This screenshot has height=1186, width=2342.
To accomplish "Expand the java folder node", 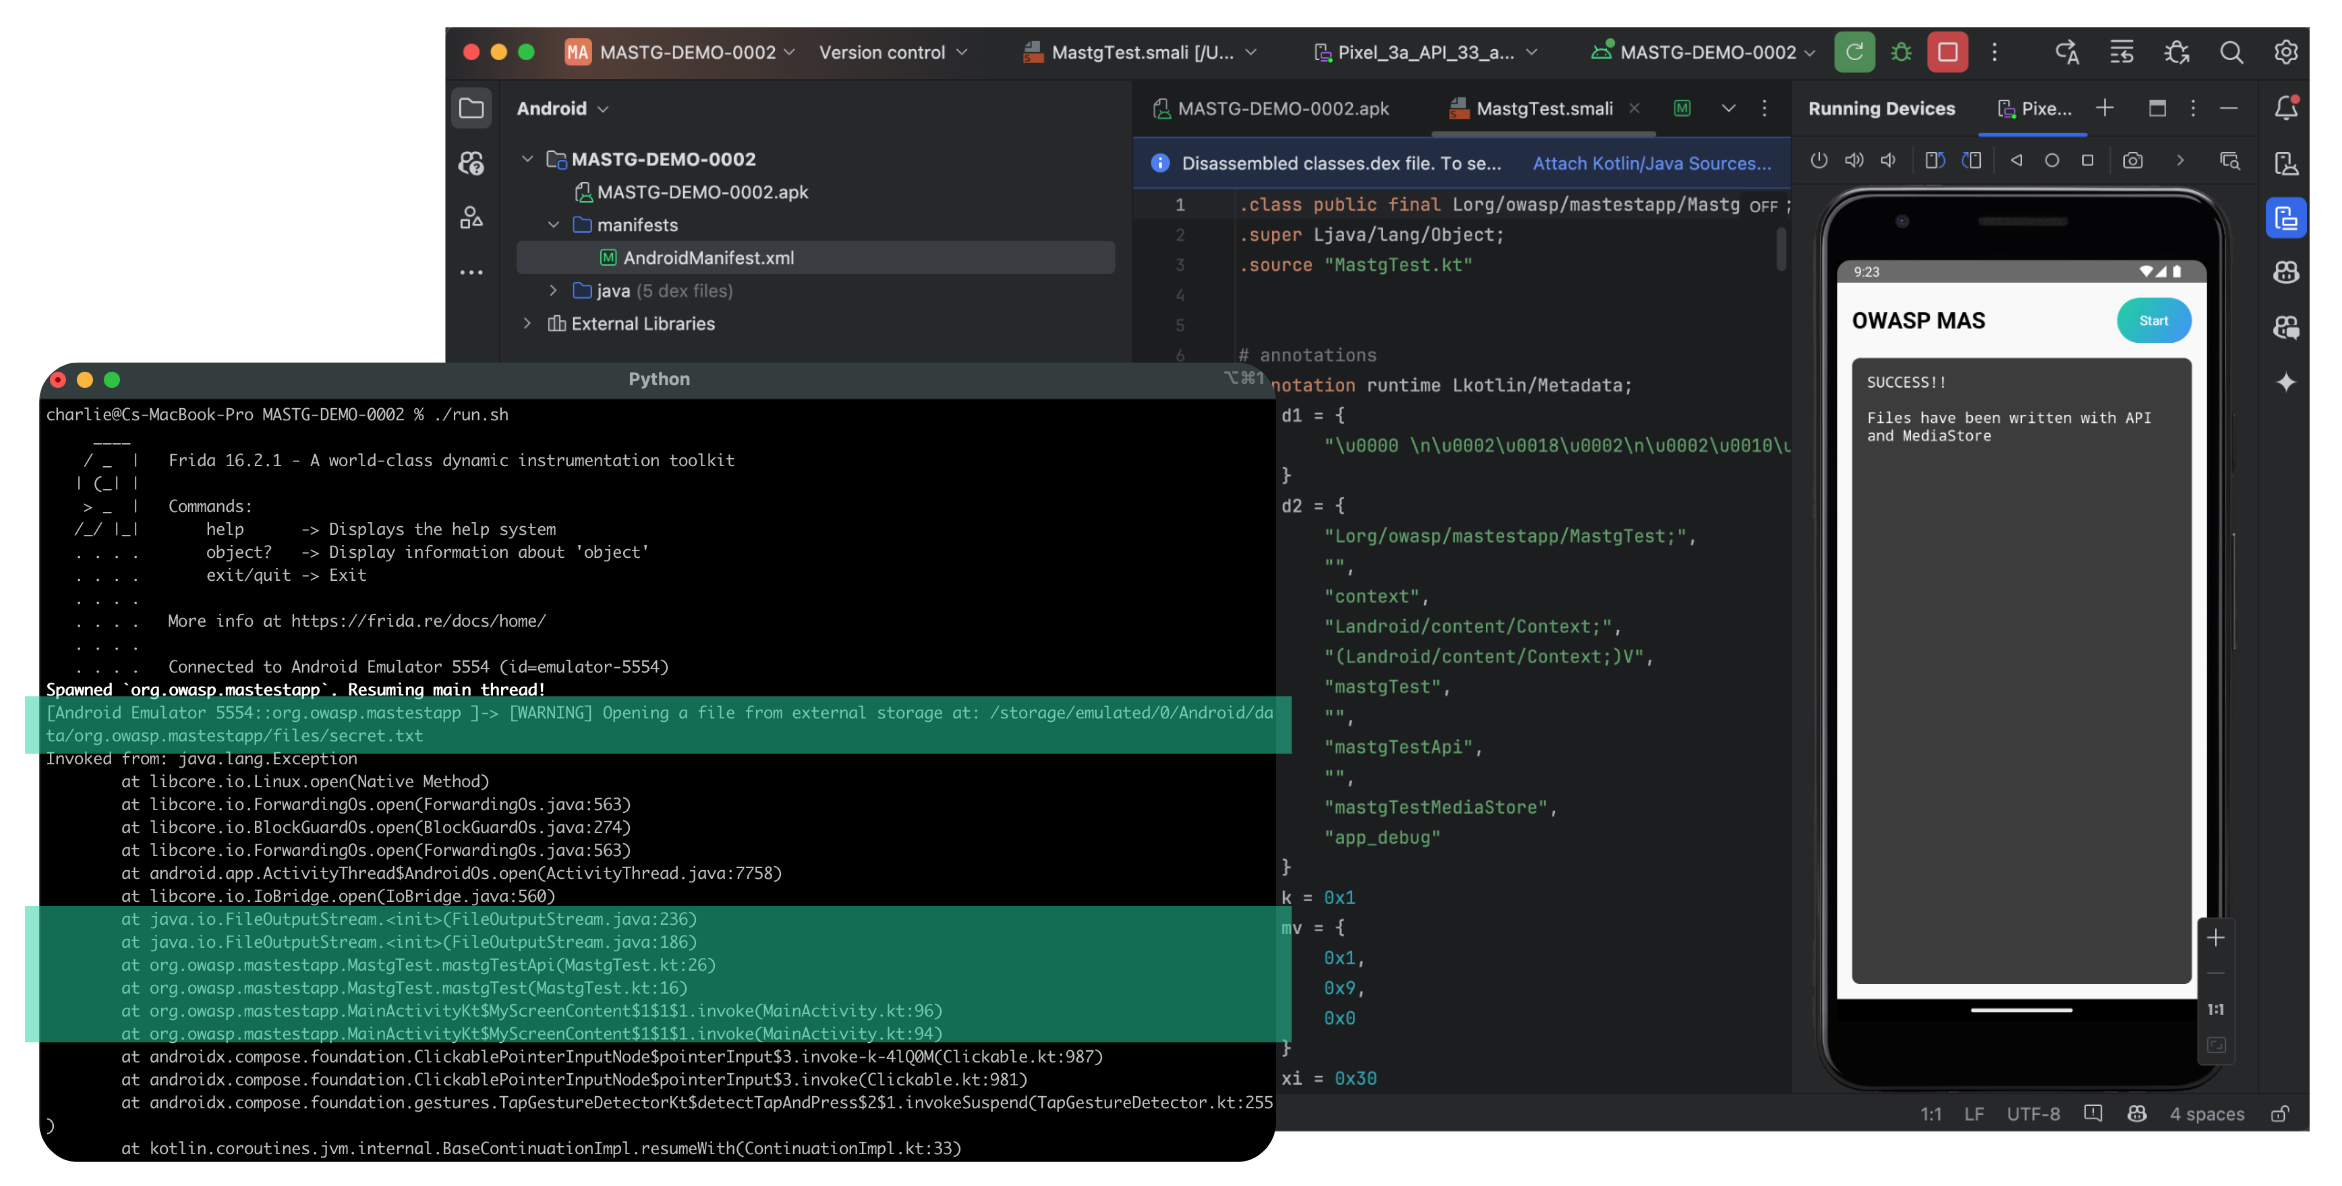I will click(x=553, y=290).
